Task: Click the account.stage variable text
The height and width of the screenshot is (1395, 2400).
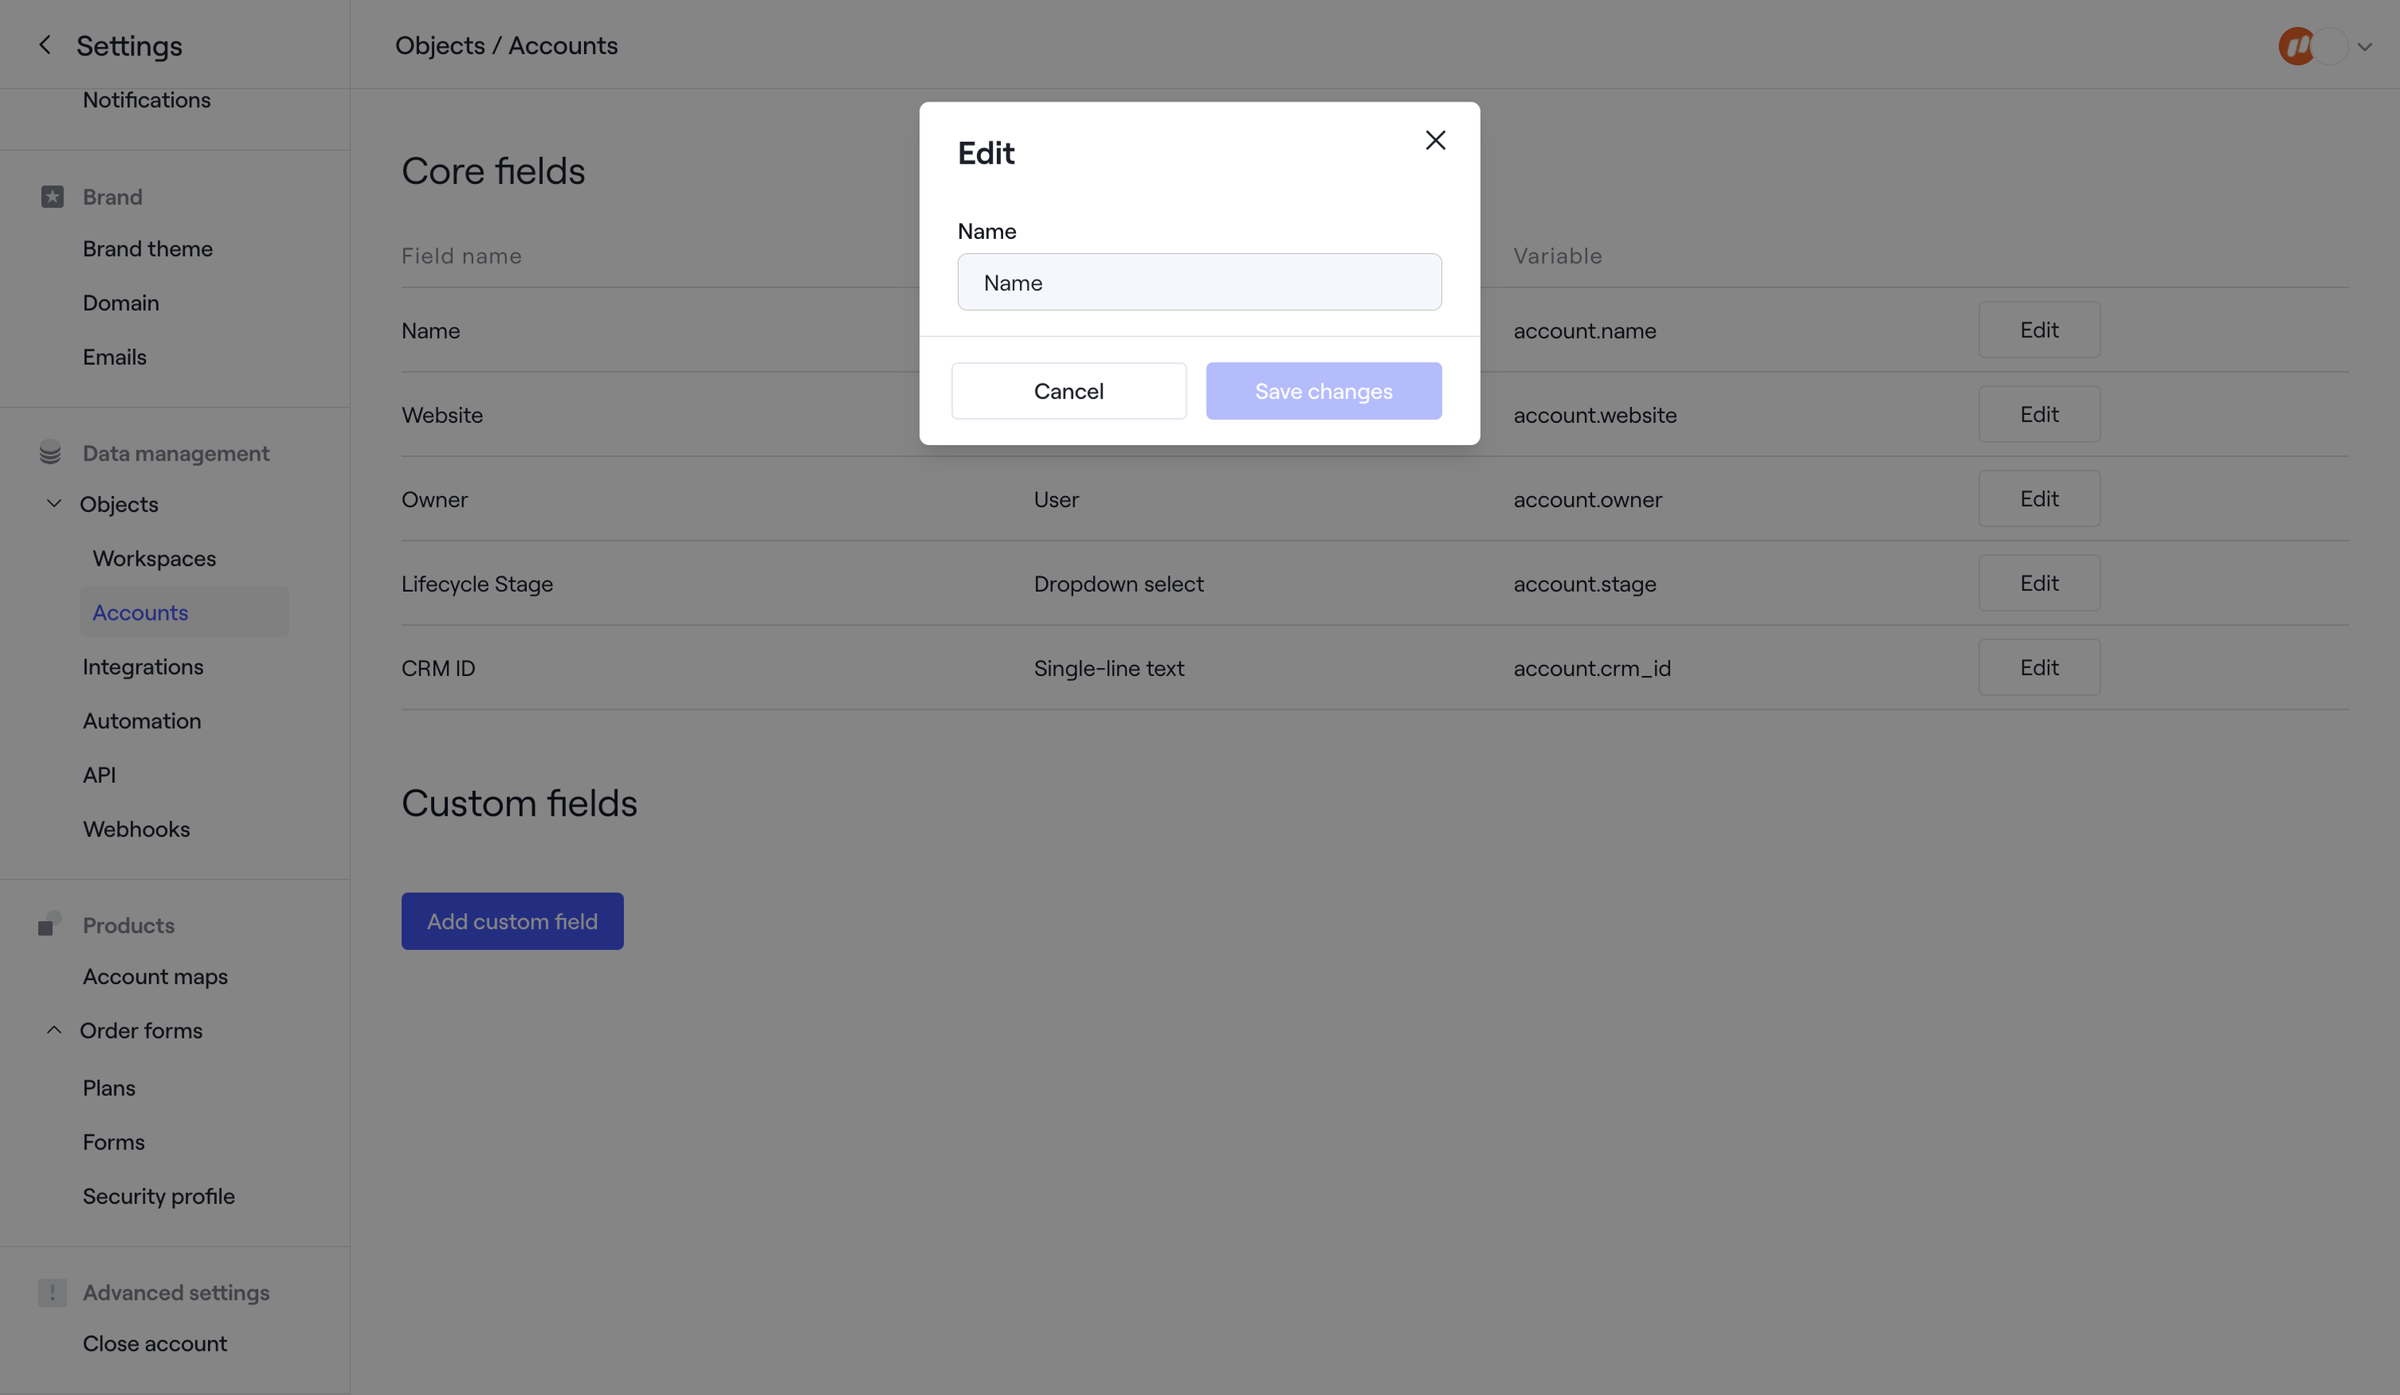Action: (1584, 584)
